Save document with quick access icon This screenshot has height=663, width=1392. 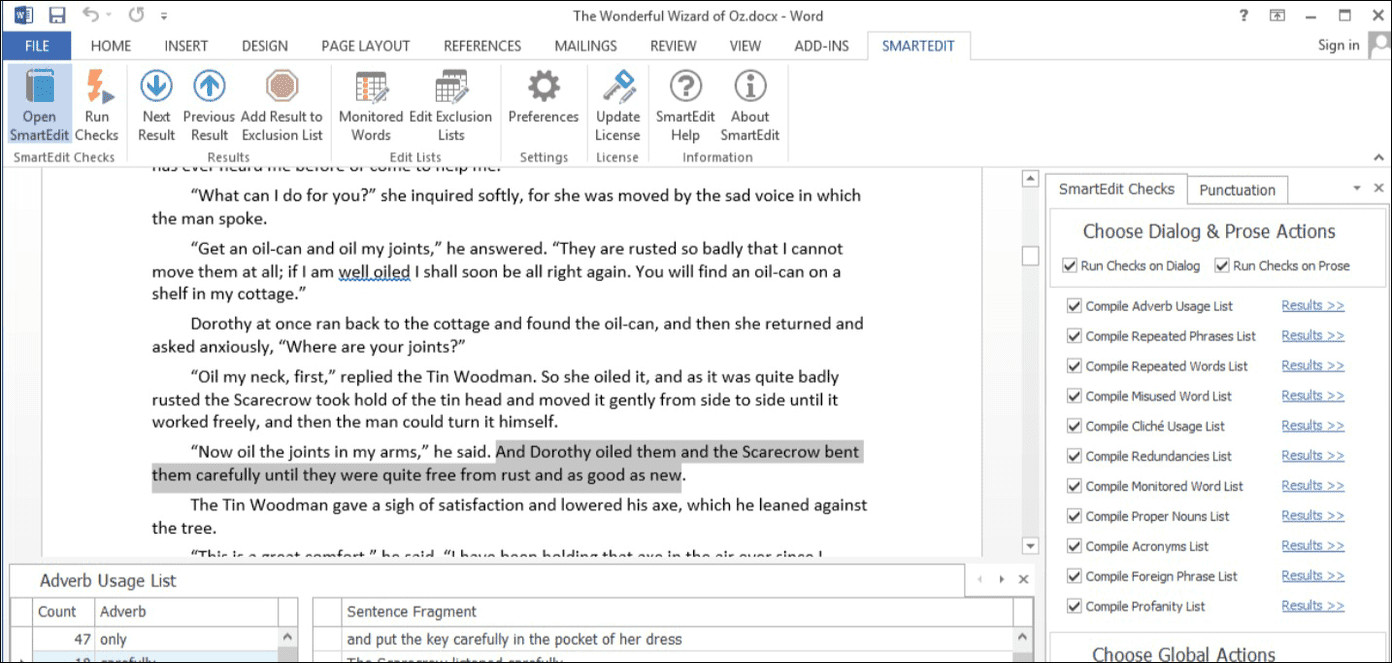pyautogui.click(x=57, y=15)
